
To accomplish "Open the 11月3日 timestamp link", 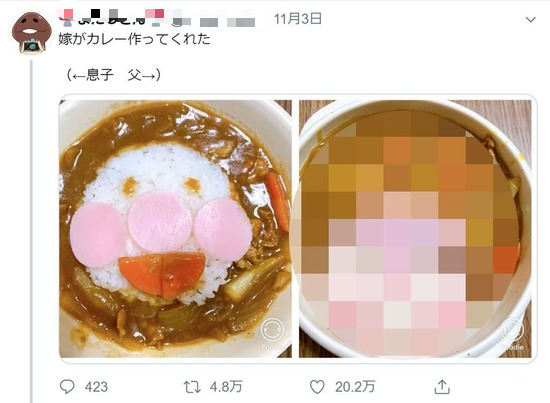I will tap(297, 19).
